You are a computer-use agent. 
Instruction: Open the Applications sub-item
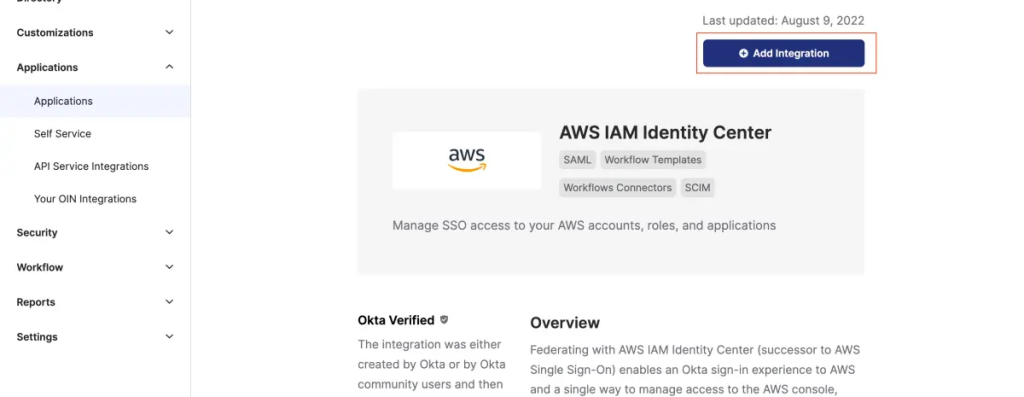pyautogui.click(x=63, y=101)
